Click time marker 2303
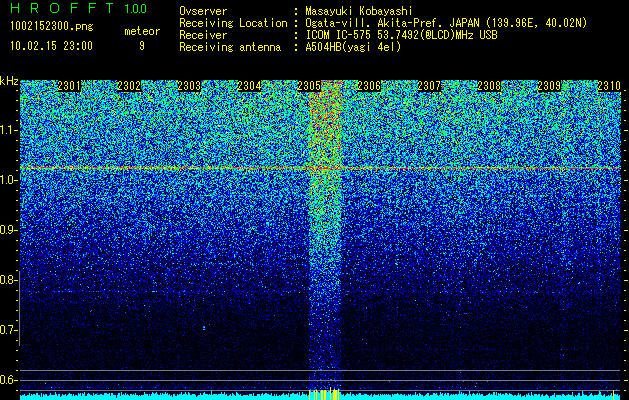The image size is (629, 400). point(189,86)
